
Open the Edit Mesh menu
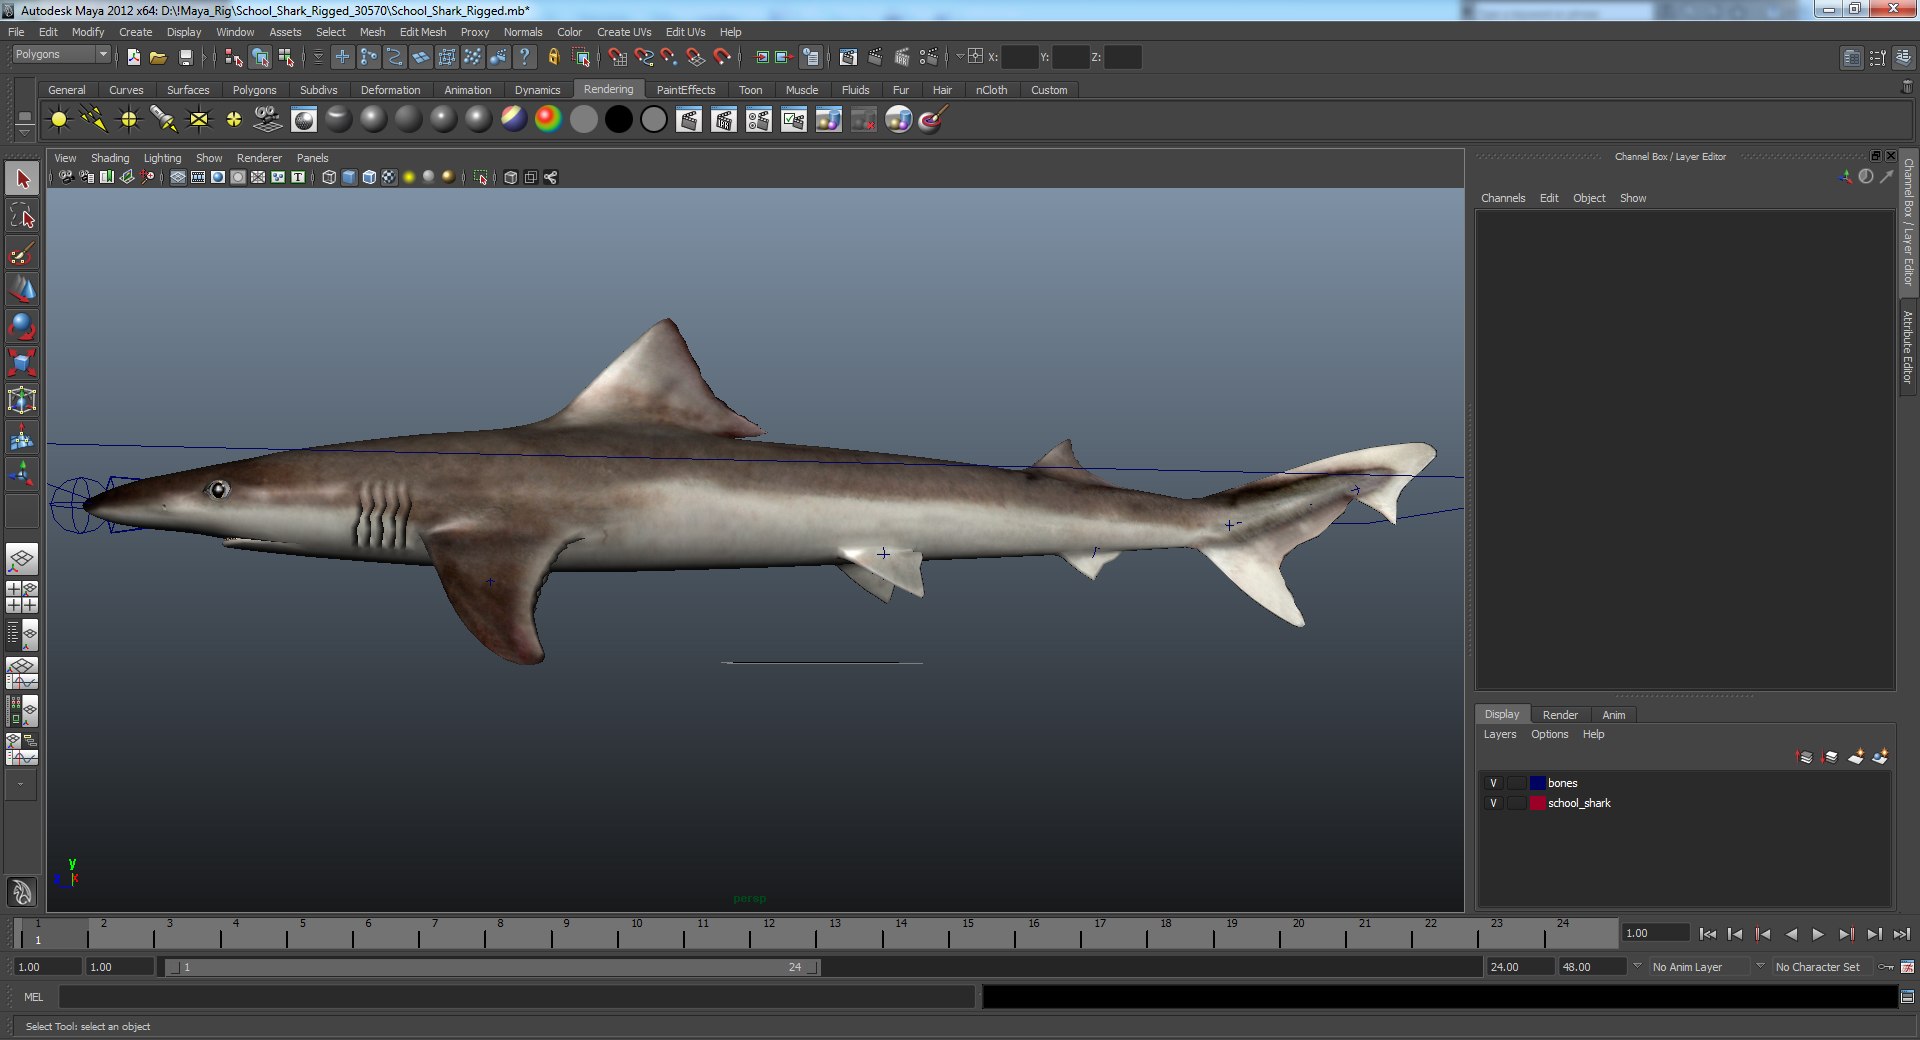[x=423, y=32]
